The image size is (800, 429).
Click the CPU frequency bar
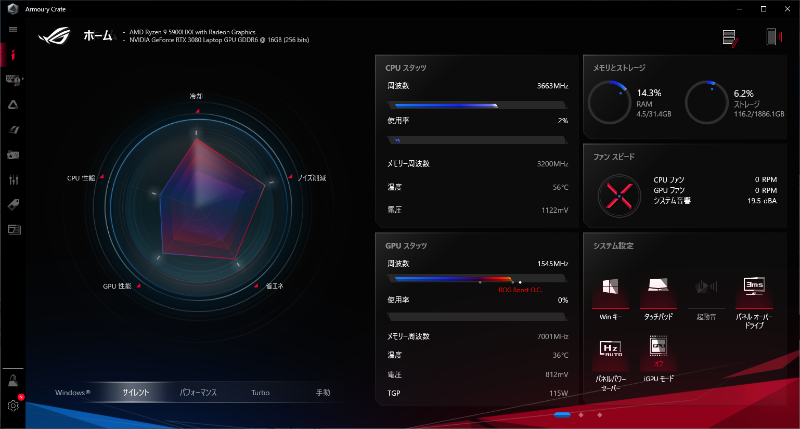coord(477,106)
